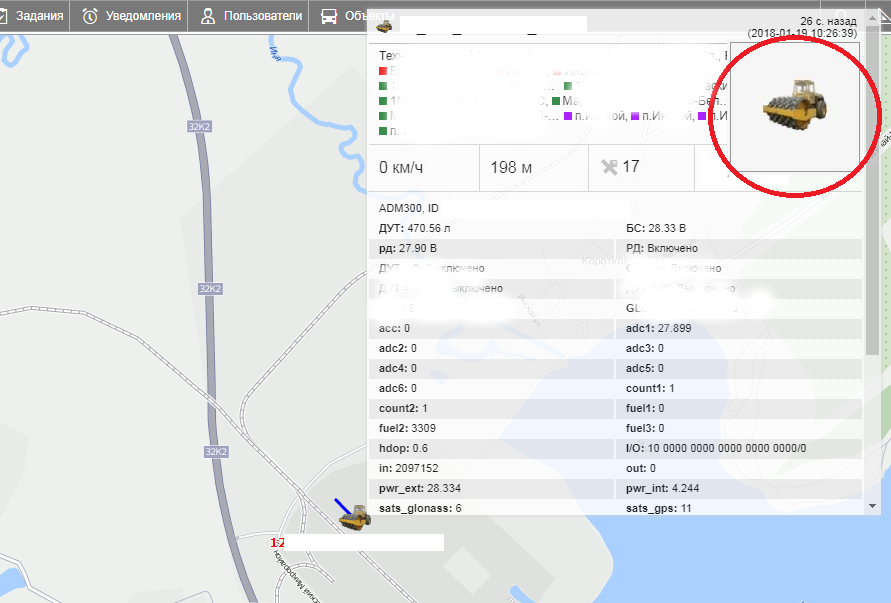Click the small roller icon in popup header
Screen dimensions: 891x603
click(383, 25)
